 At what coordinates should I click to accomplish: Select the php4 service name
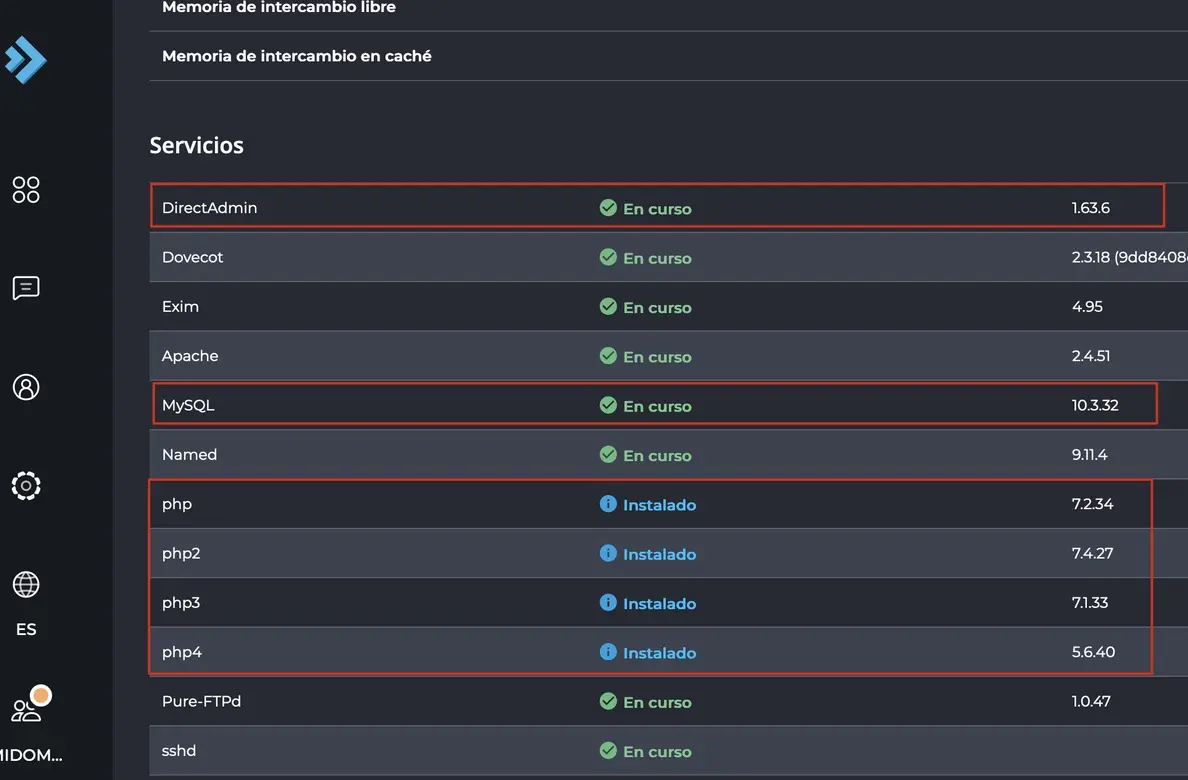[182, 653]
